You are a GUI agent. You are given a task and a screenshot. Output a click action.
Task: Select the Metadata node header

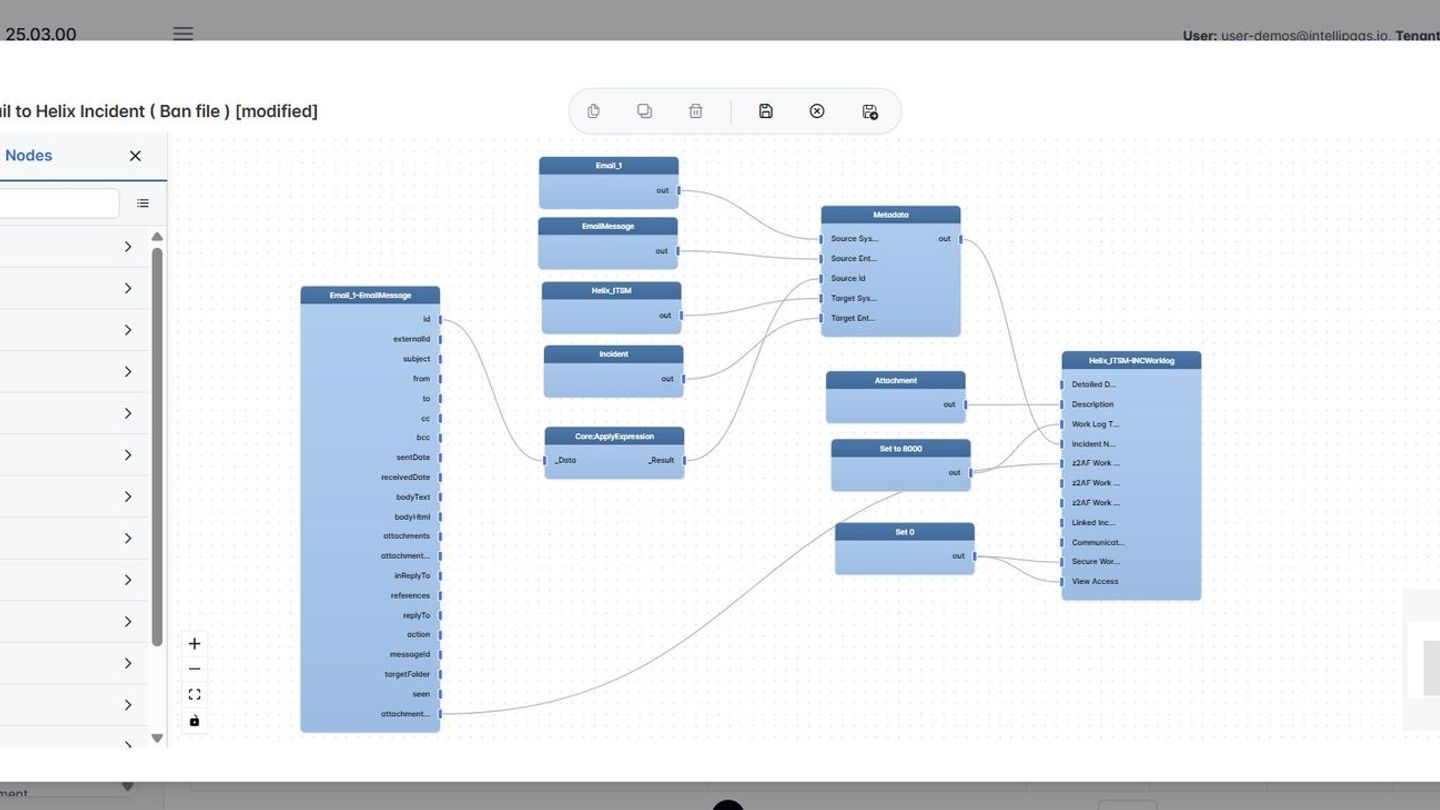[891, 216]
